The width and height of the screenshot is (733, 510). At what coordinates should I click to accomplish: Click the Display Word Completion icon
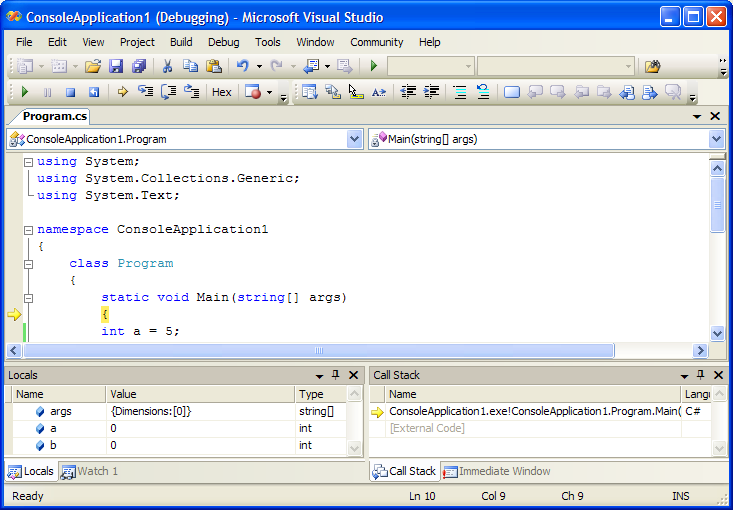pyautogui.click(x=379, y=93)
